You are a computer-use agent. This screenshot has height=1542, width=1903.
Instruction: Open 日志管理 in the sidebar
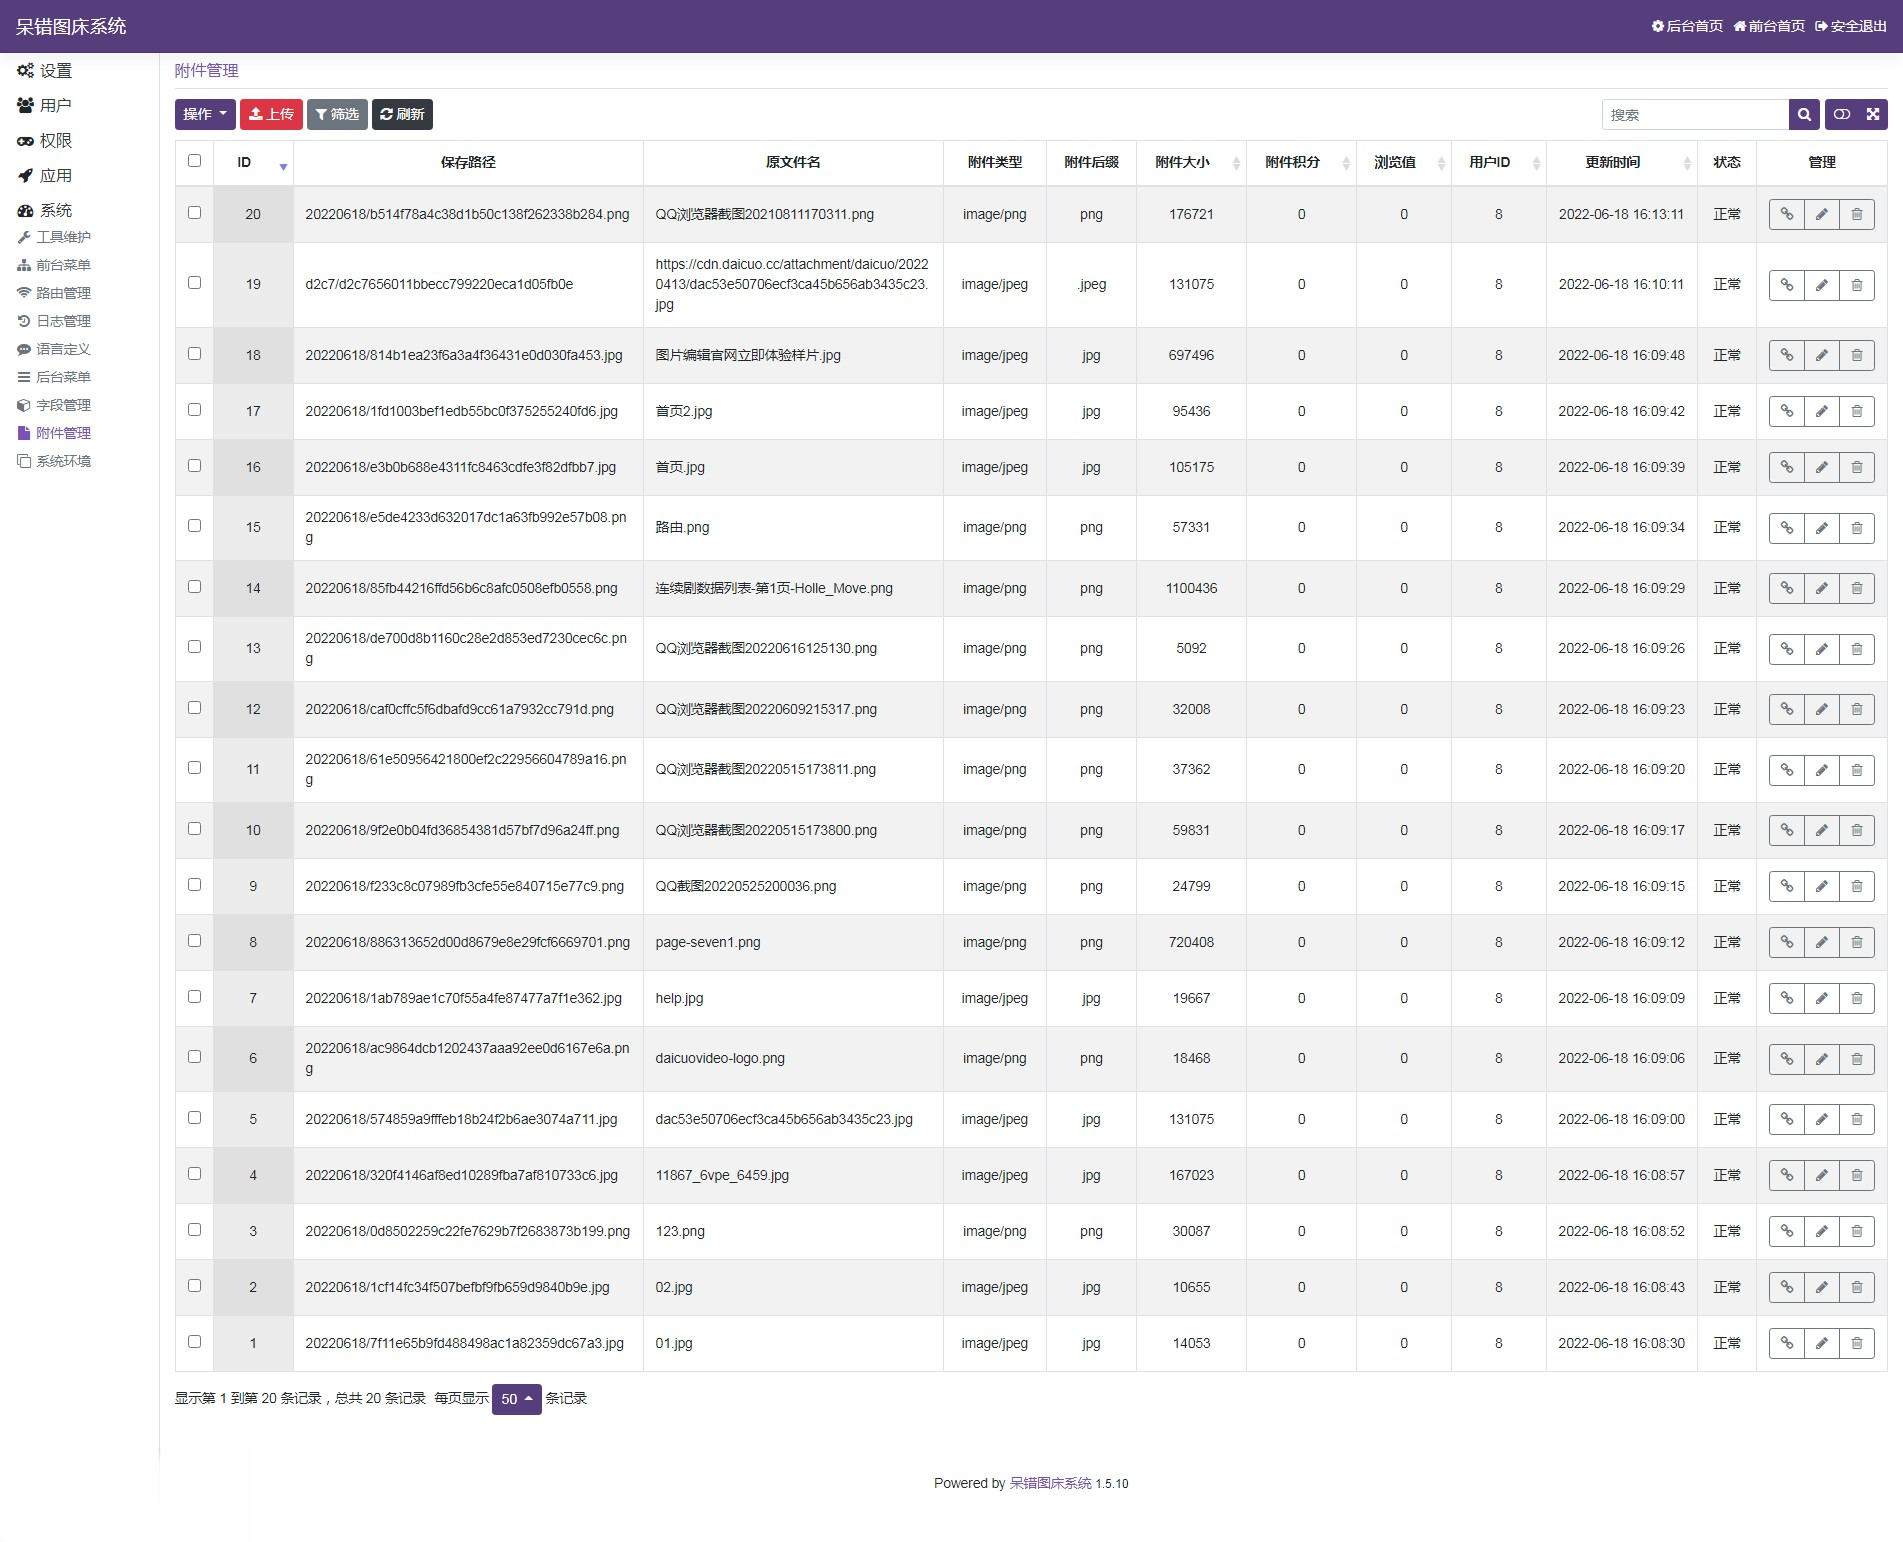pos(63,321)
